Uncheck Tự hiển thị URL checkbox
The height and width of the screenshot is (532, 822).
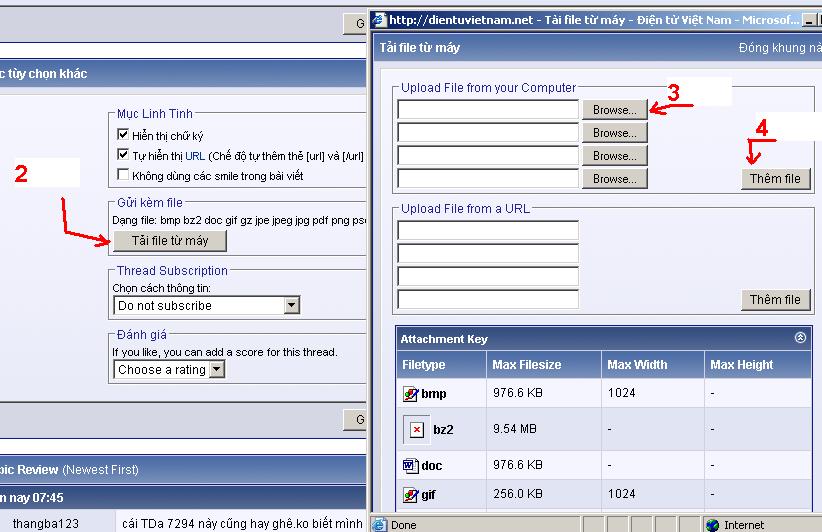[123, 154]
